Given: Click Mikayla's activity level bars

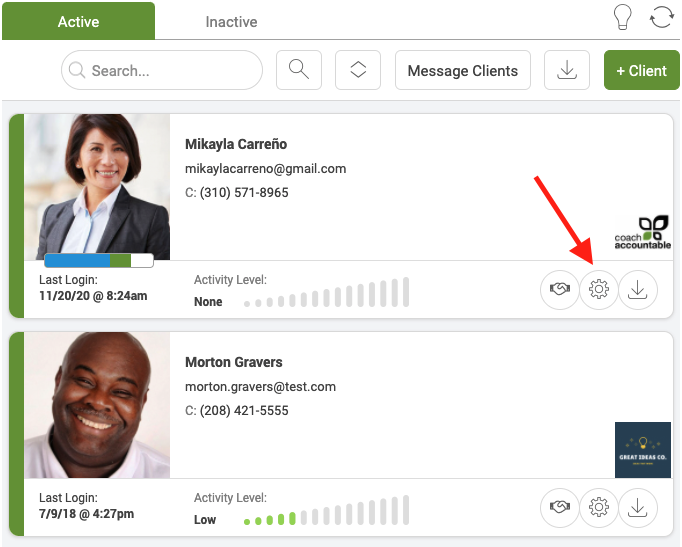Looking at the screenshot, I should coord(326,292).
